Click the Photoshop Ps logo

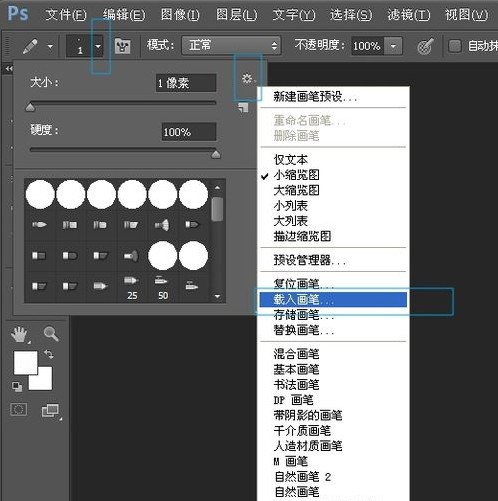[x=18, y=14]
